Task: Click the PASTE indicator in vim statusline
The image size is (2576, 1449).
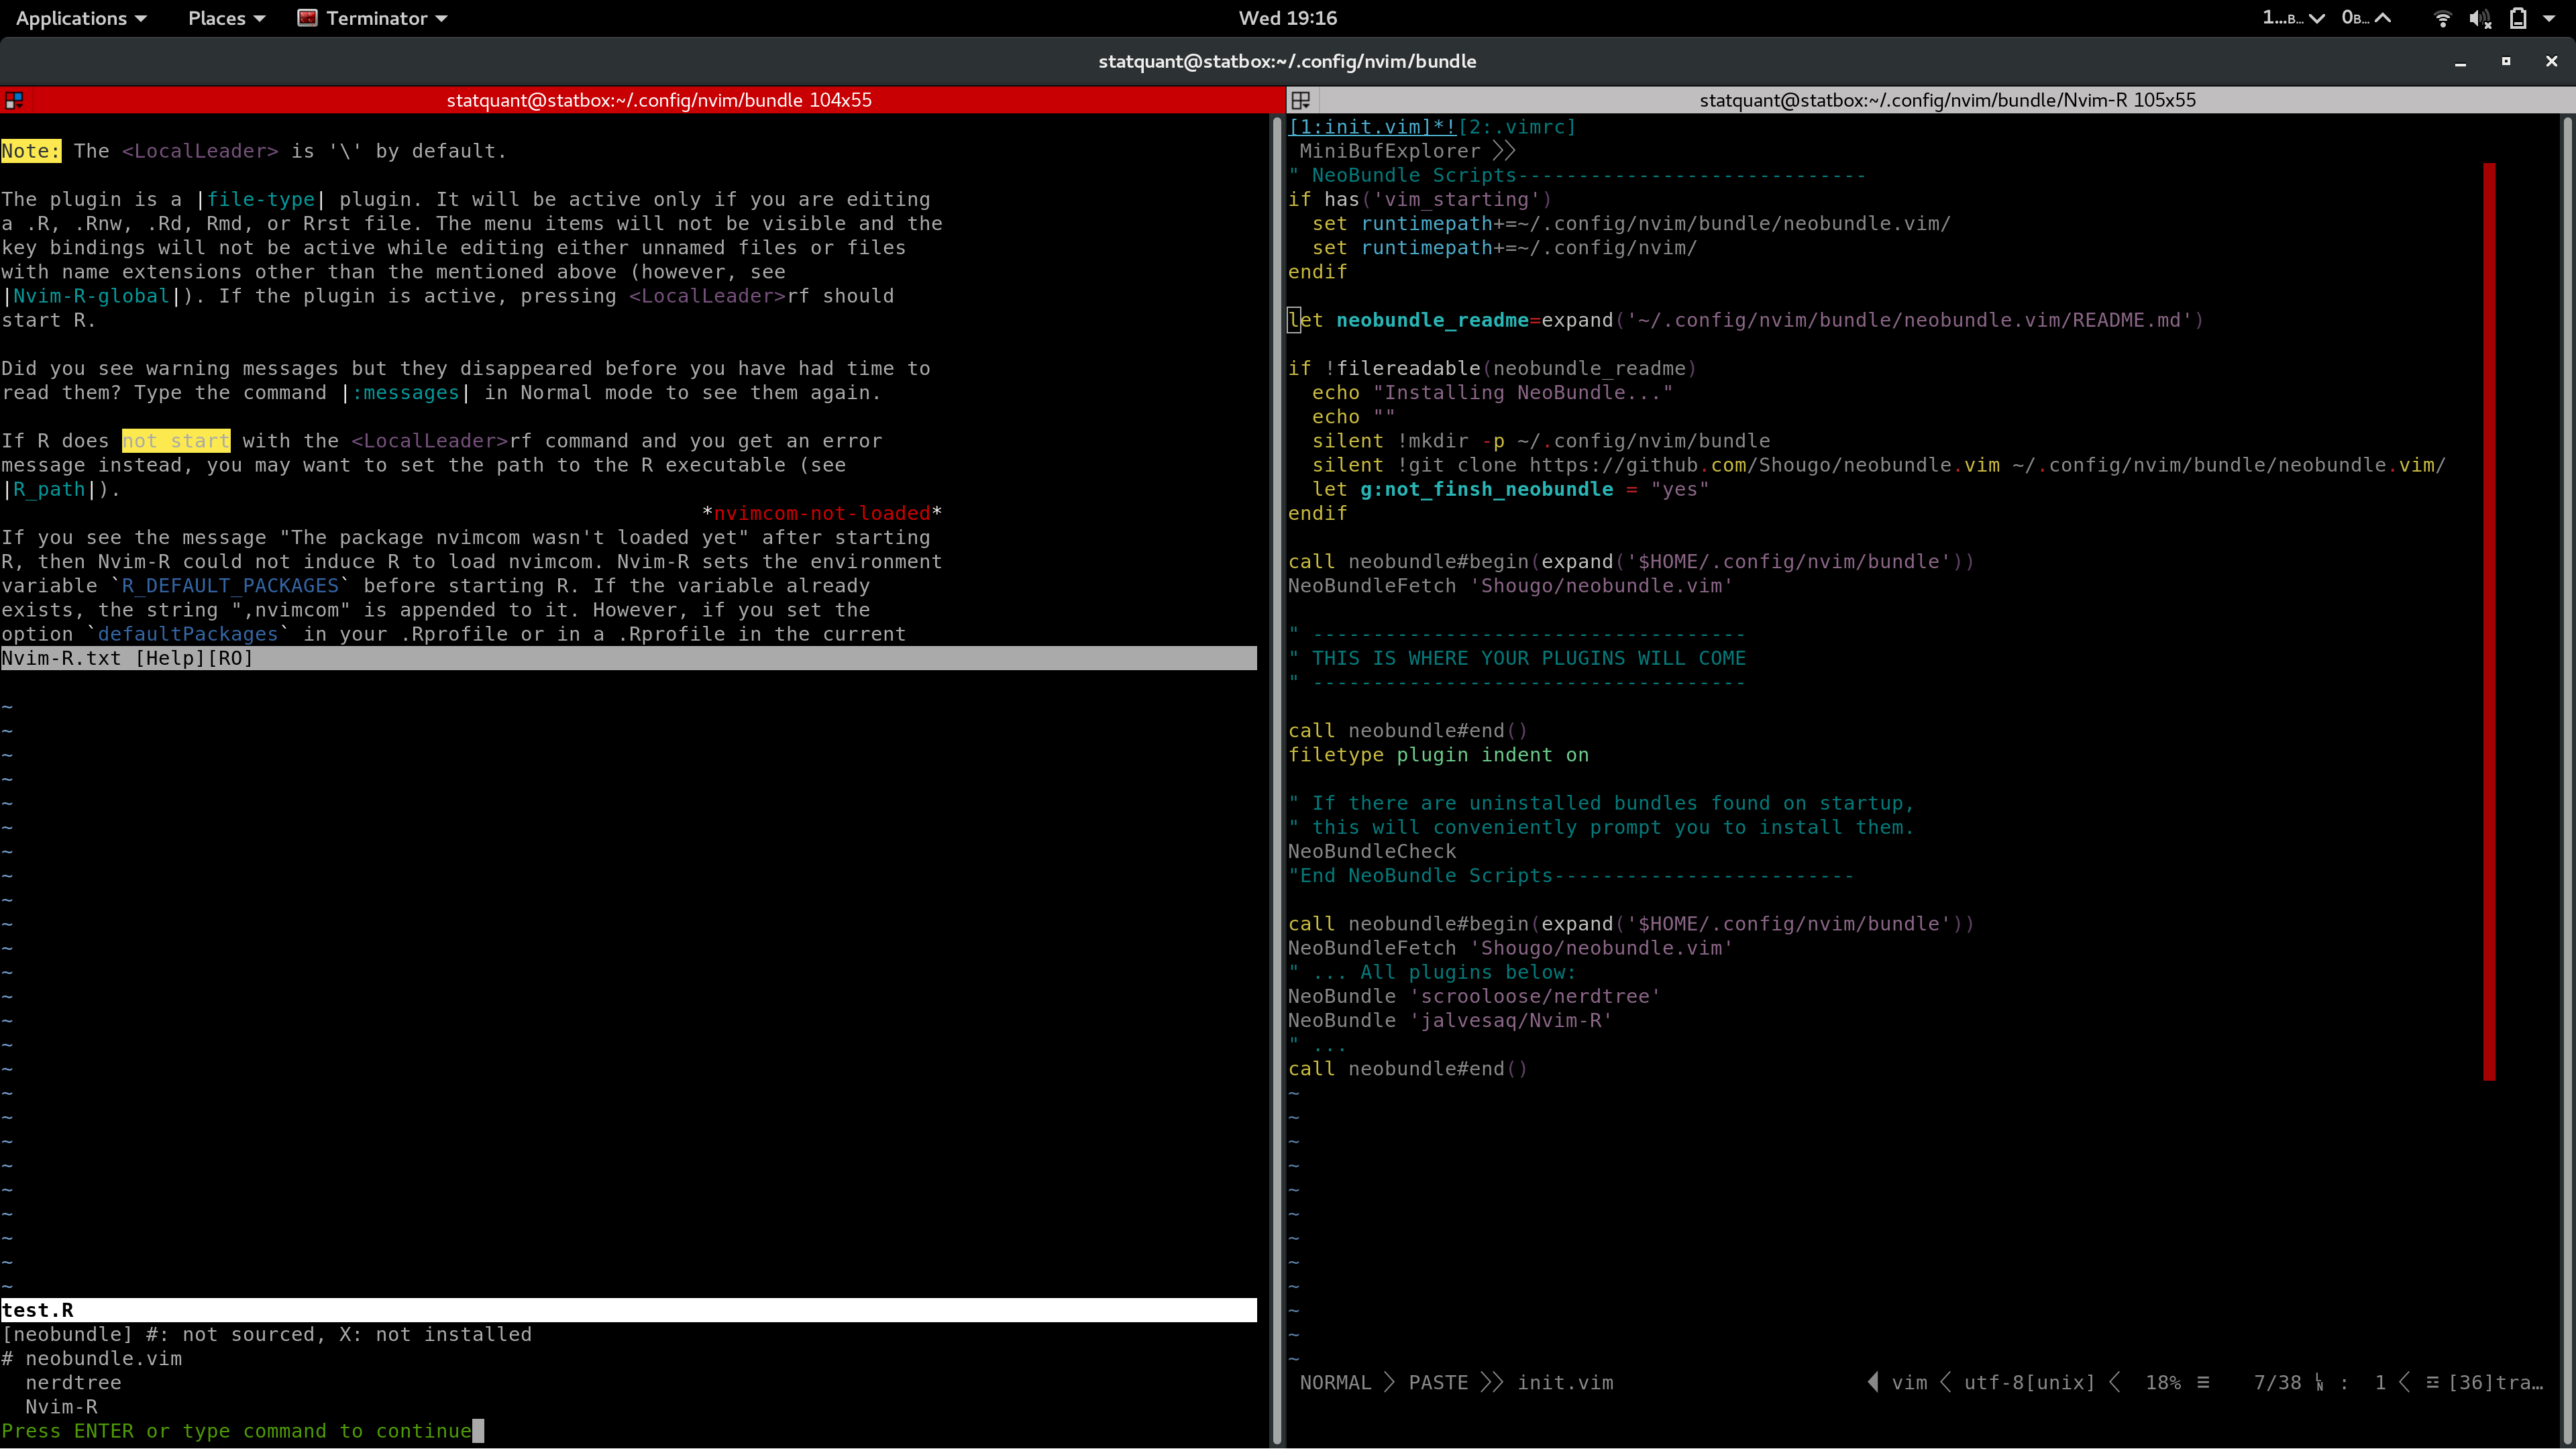Action: click(1437, 1382)
